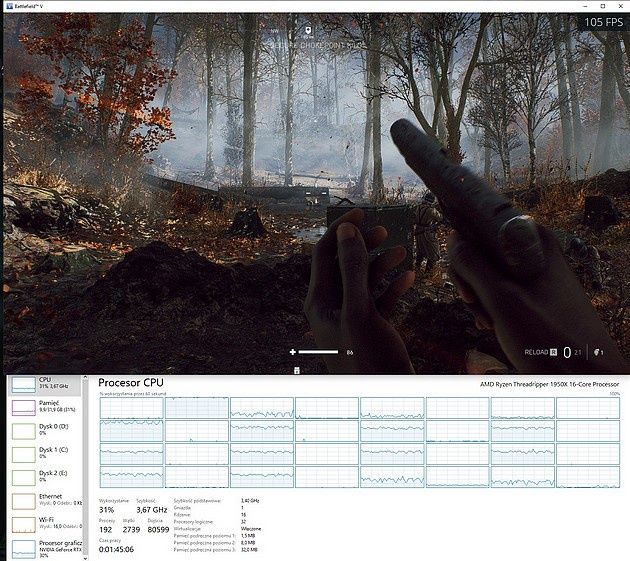This screenshot has width=630, height=561.
Task: Click the large 0 ammo counter
Action: (x=567, y=352)
